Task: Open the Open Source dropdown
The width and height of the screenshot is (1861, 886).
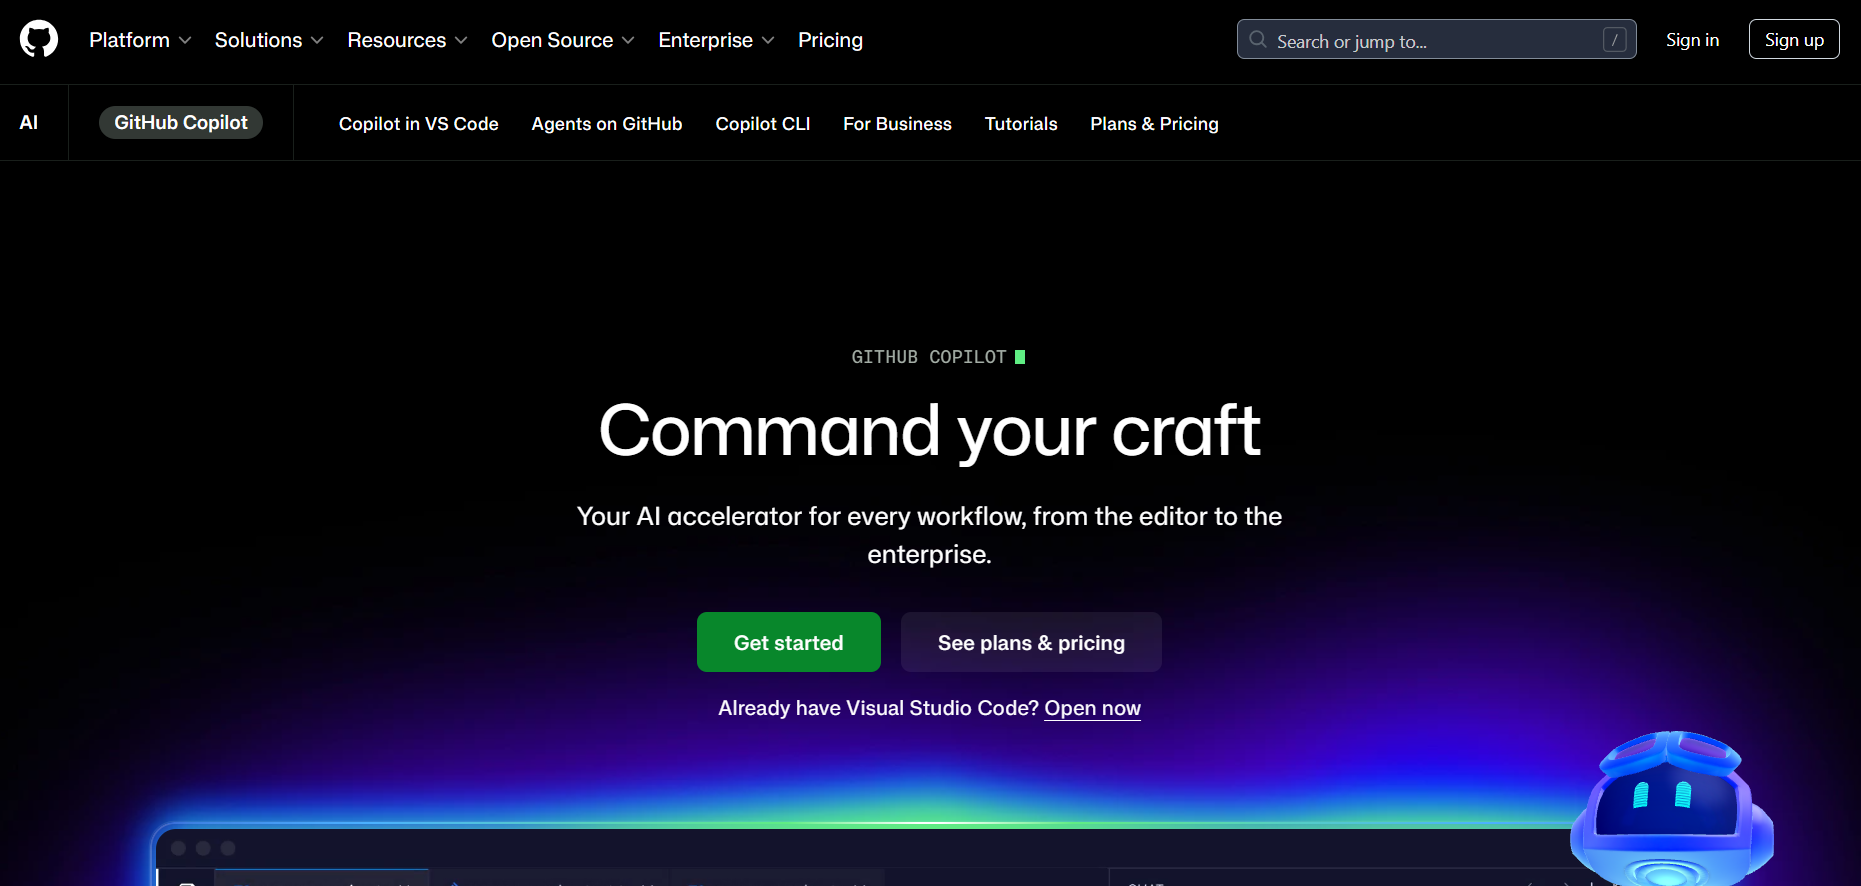Action: pos(563,40)
